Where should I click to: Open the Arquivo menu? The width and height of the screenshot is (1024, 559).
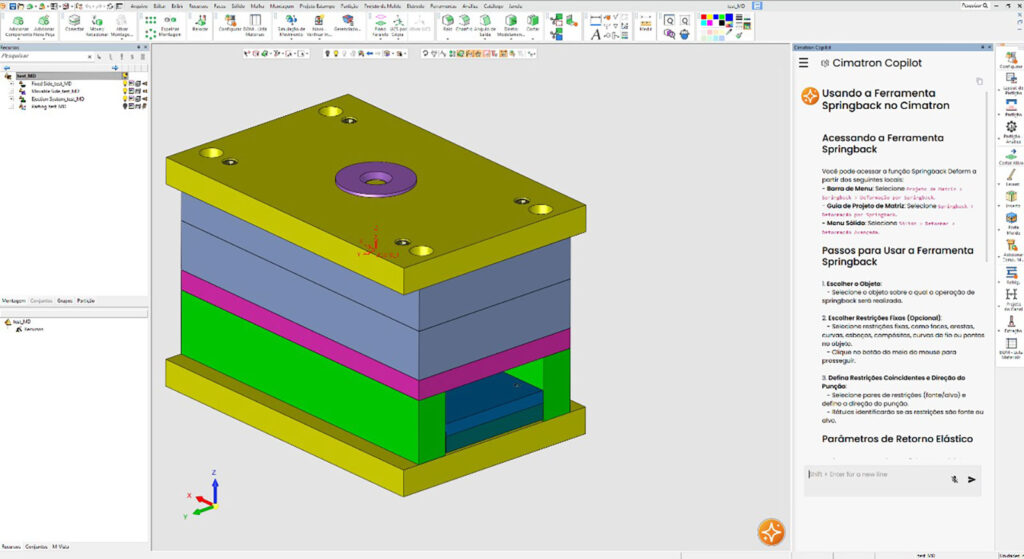140,5
